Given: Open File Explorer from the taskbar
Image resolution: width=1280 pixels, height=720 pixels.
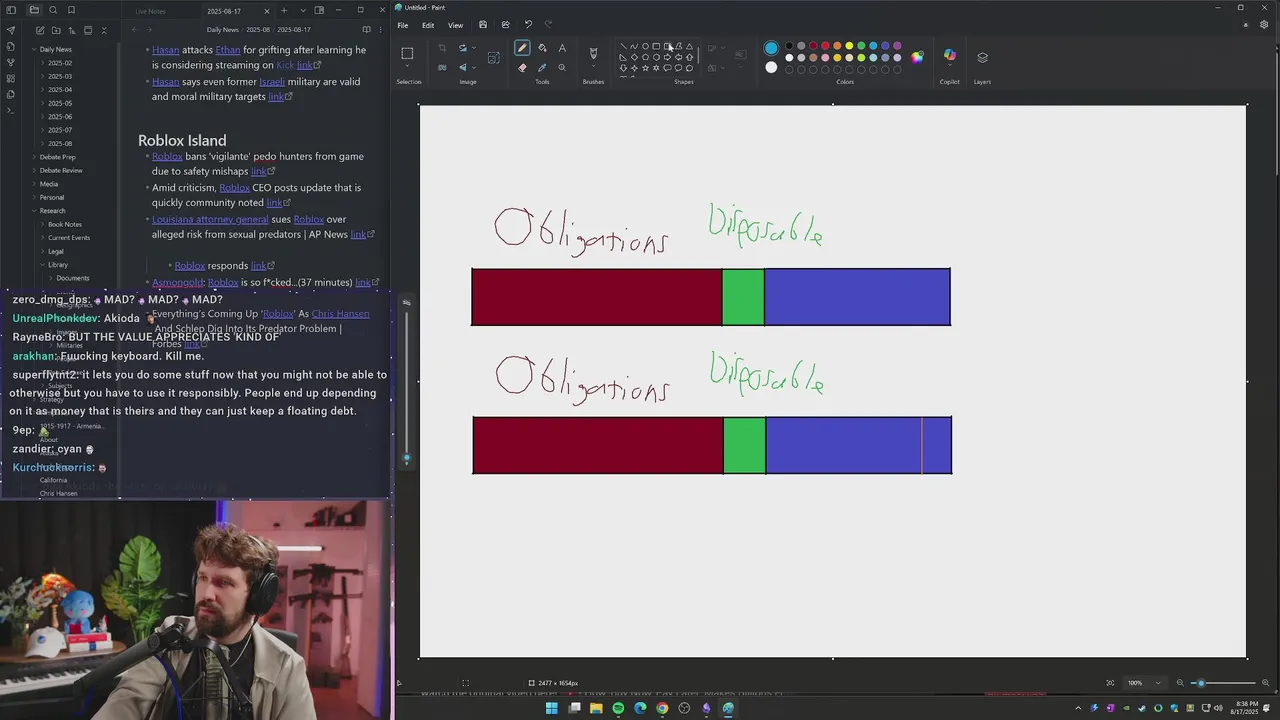Looking at the screenshot, I should coord(596,708).
